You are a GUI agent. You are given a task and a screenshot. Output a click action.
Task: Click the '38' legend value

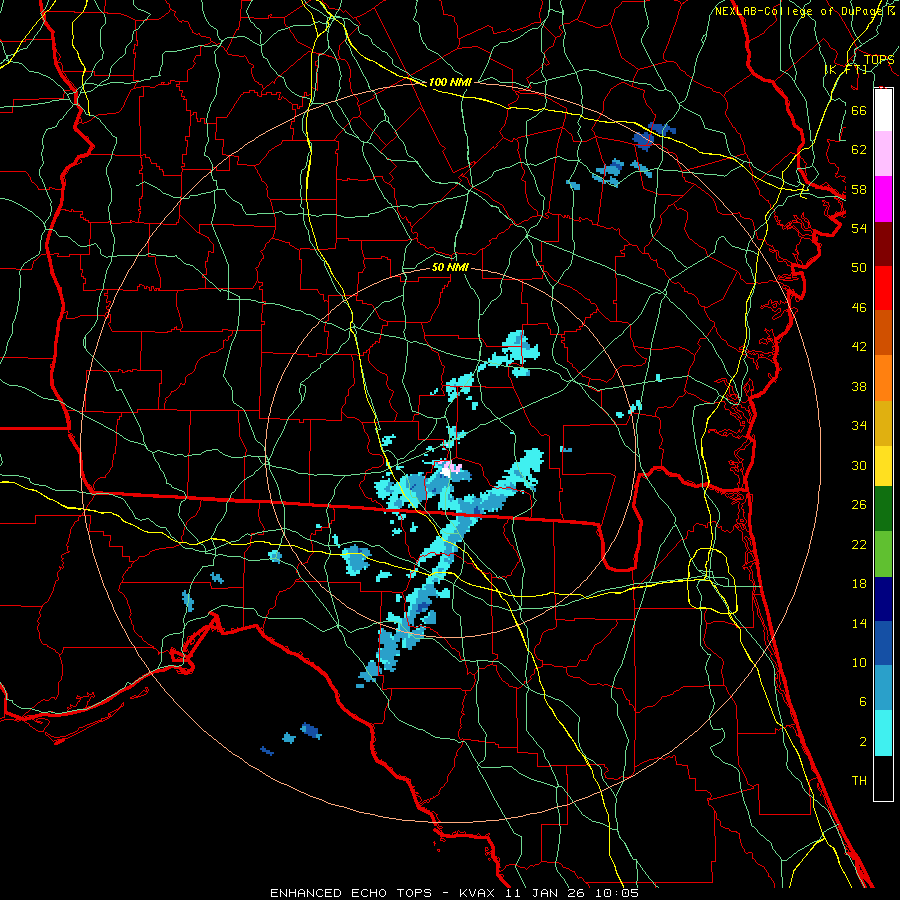click(x=859, y=386)
